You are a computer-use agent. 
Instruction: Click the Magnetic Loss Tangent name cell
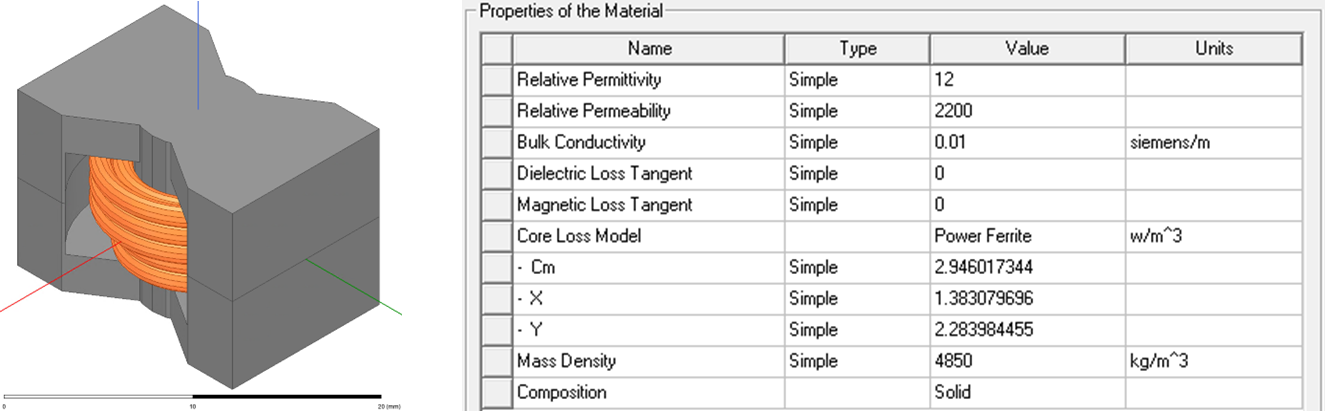(x=649, y=205)
